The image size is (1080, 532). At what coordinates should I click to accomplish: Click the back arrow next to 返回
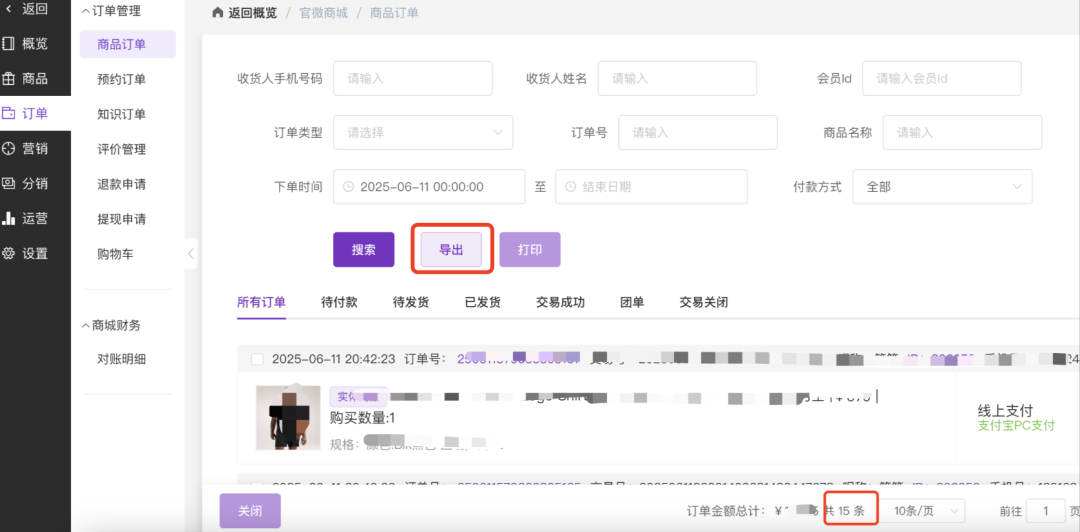[9, 9]
